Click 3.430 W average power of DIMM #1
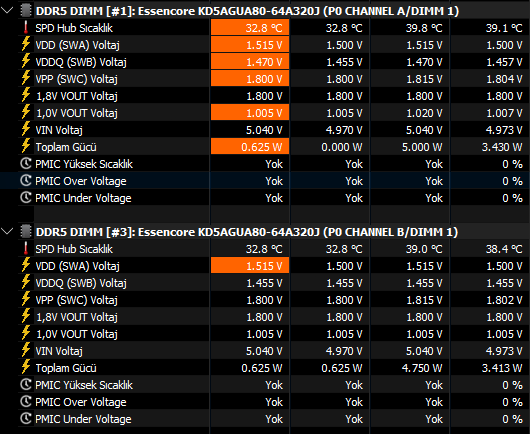This screenshot has width=530, height=434. click(502, 147)
